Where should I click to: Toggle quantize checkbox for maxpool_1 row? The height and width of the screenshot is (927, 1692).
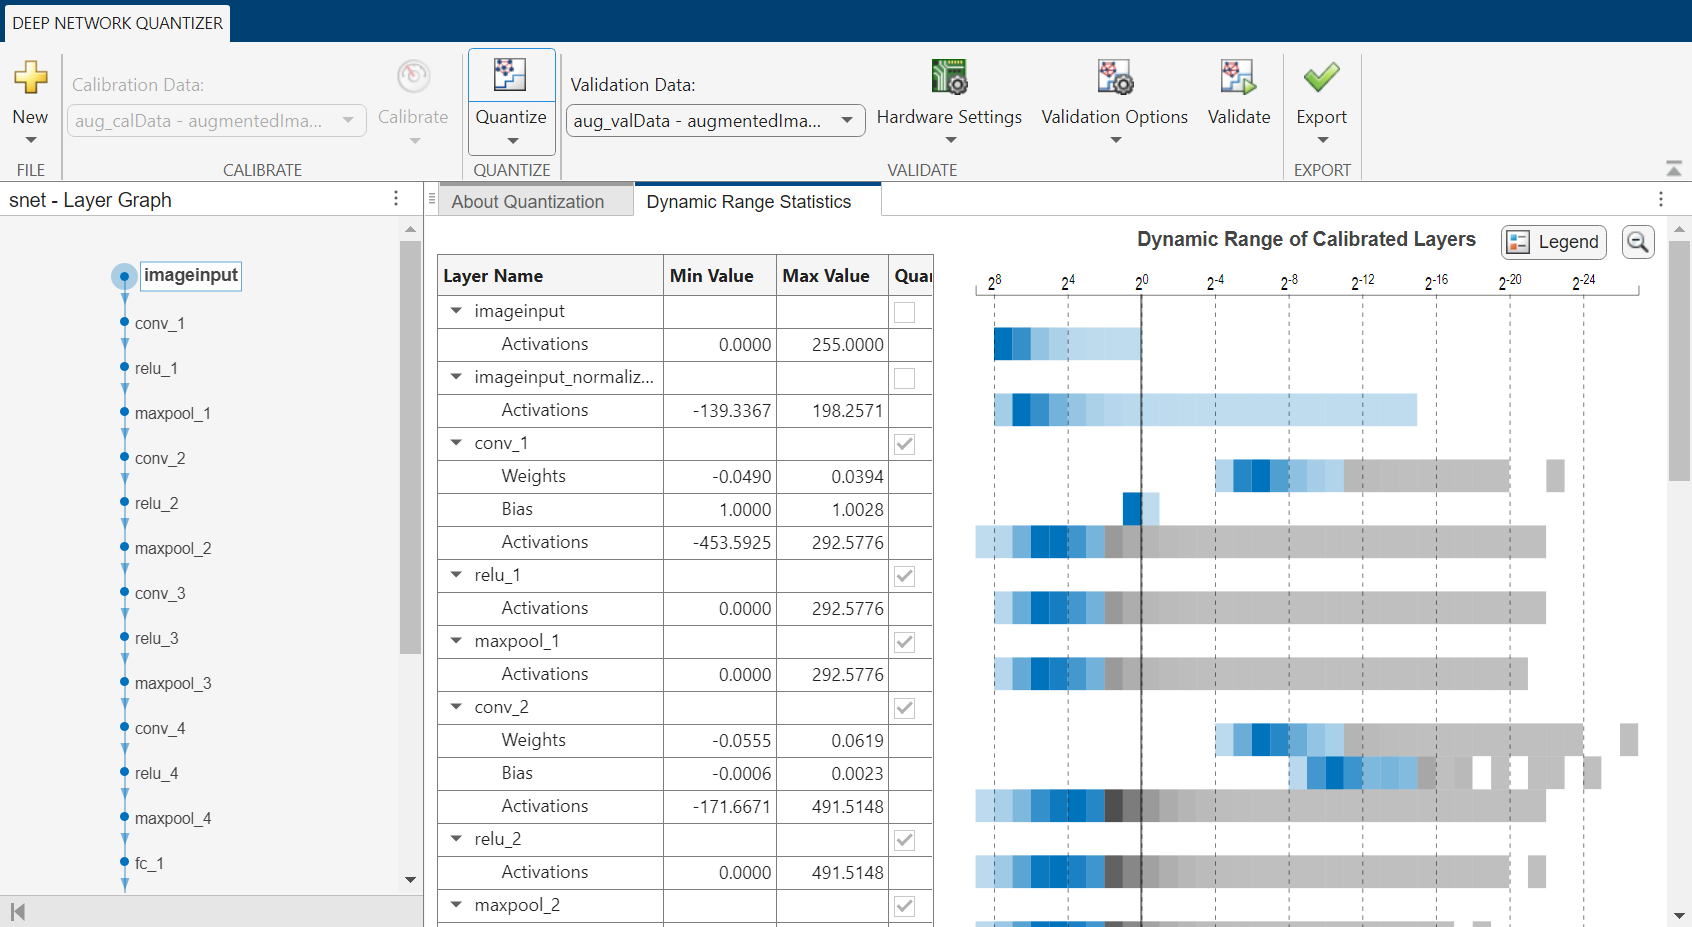coord(904,642)
